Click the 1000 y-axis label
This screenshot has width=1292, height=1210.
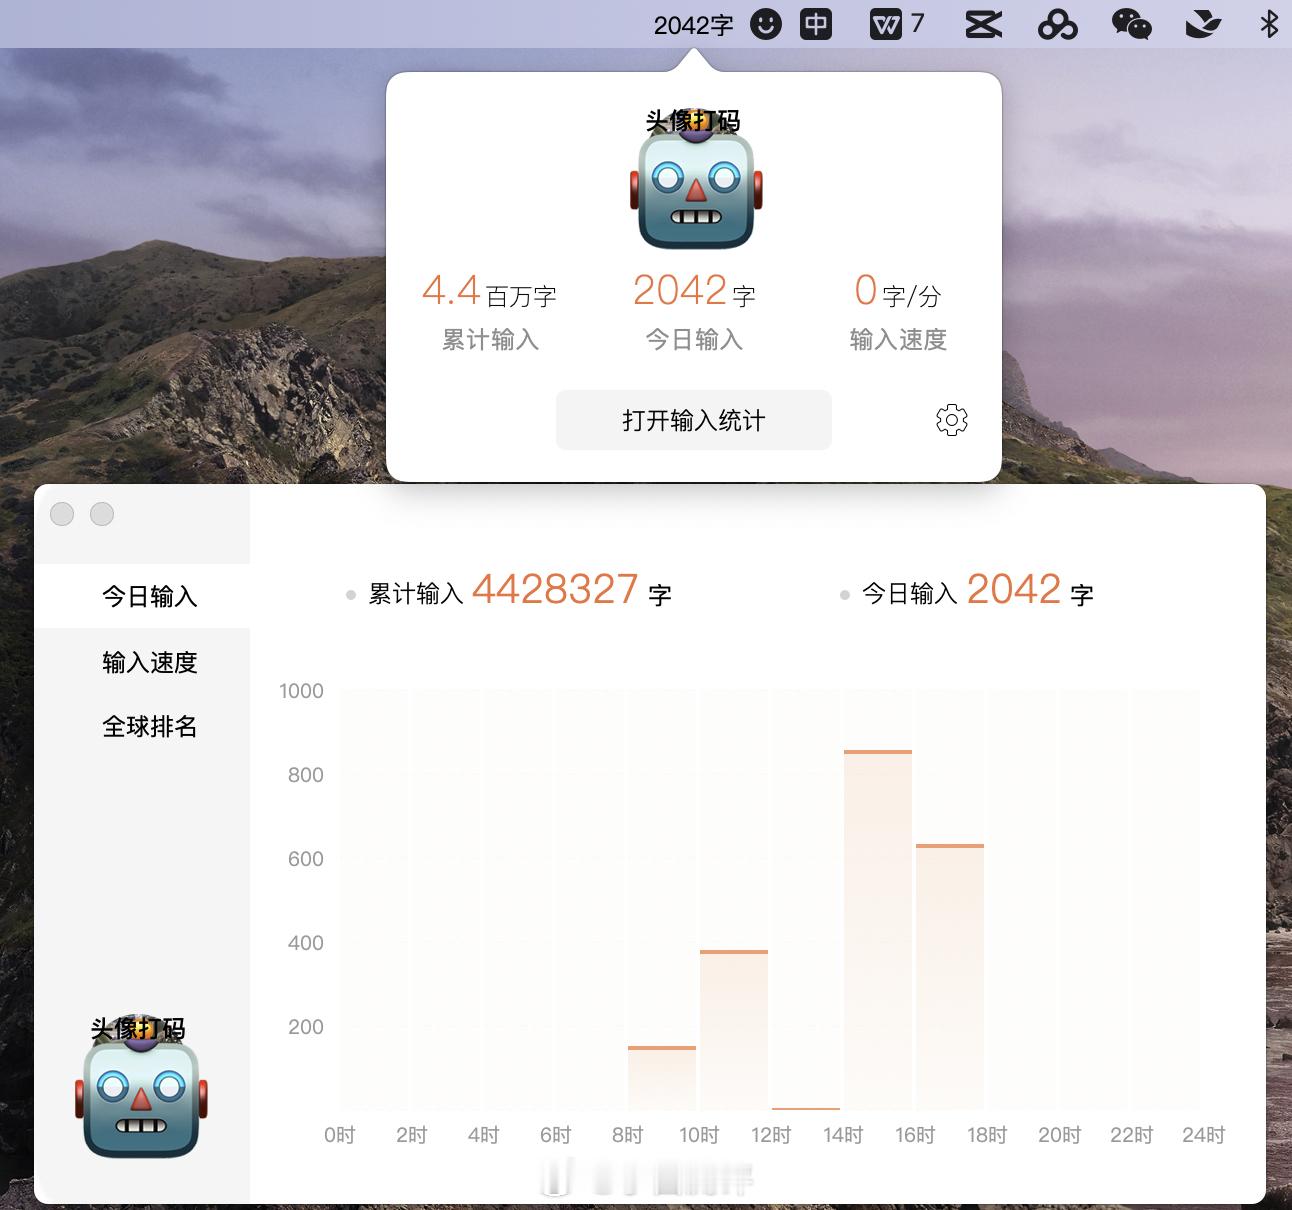tap(301, 691)
